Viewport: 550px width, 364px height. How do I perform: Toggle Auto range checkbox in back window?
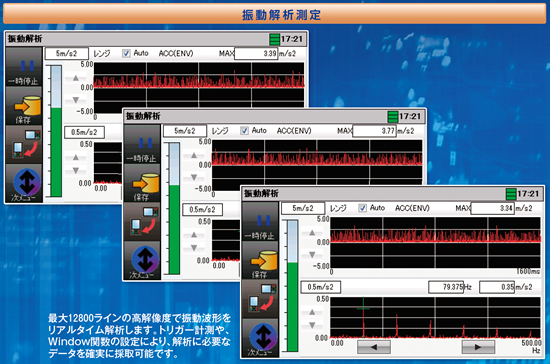[126, 53]
